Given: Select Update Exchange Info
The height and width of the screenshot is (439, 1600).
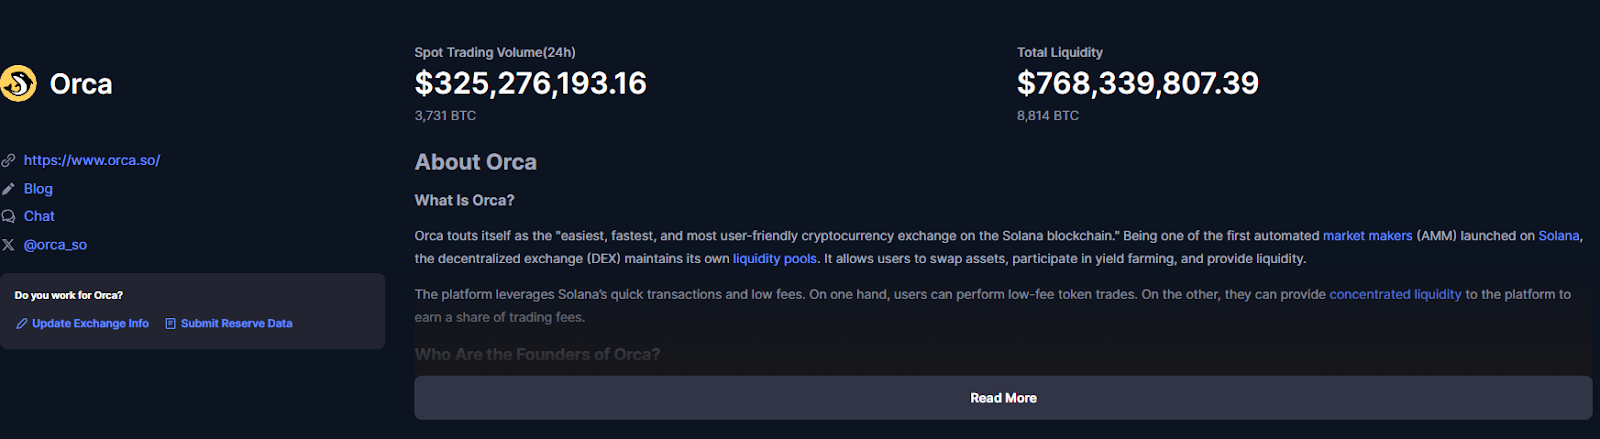Looking at the screenshot, I should [90, 324].
